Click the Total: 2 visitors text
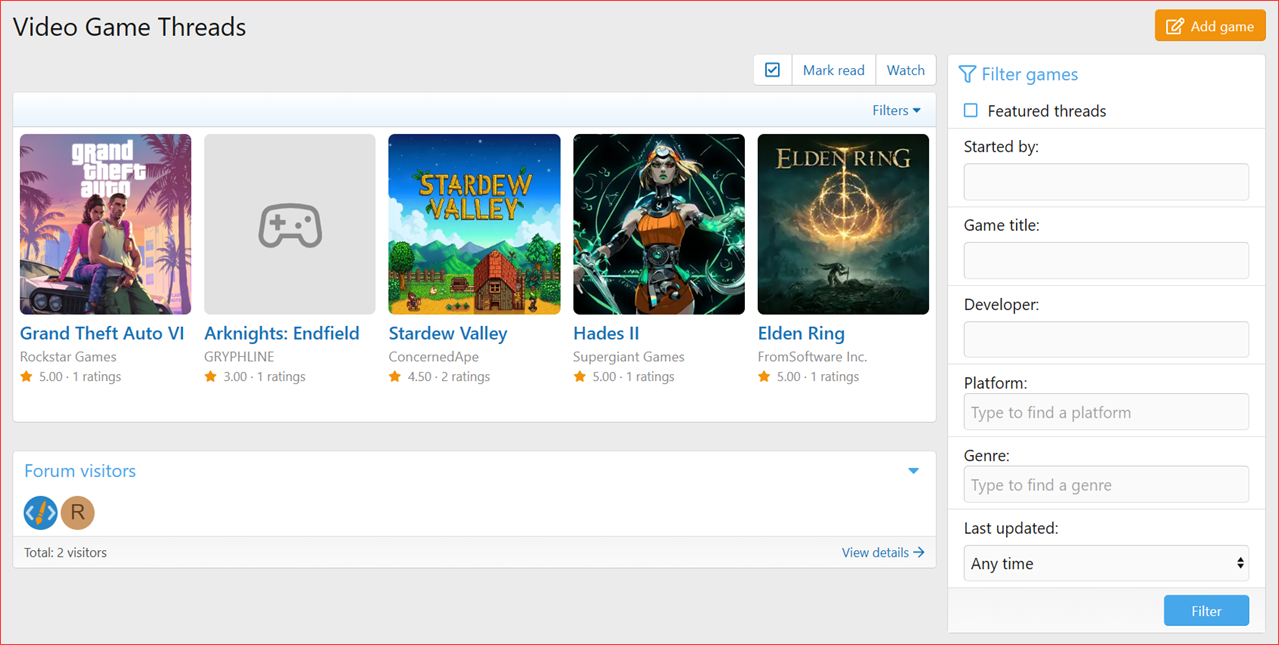1279x645 pixels. coord(65,552)
